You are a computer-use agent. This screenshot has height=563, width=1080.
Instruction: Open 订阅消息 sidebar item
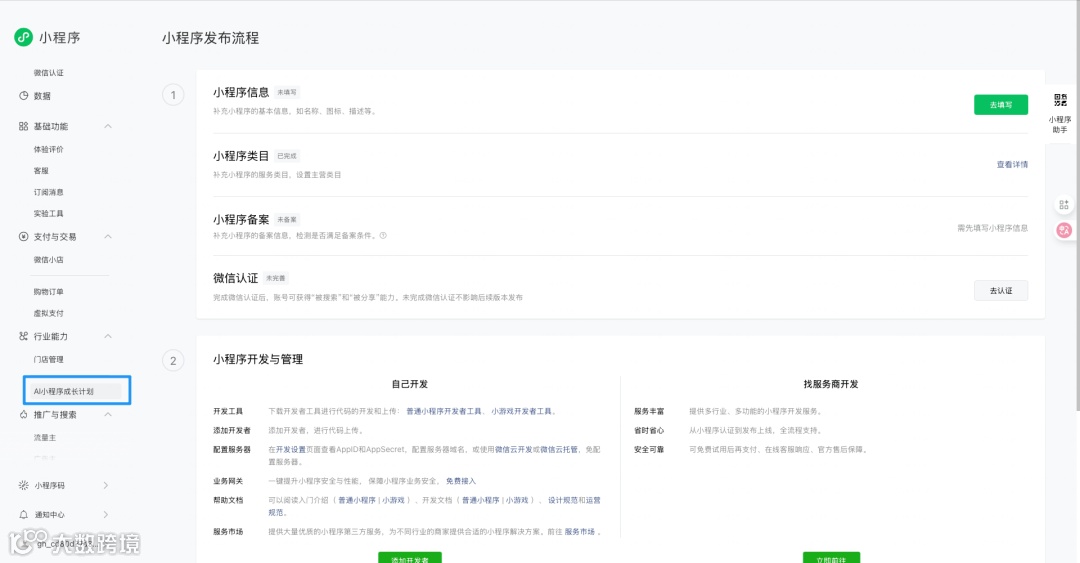coord(48,192)
